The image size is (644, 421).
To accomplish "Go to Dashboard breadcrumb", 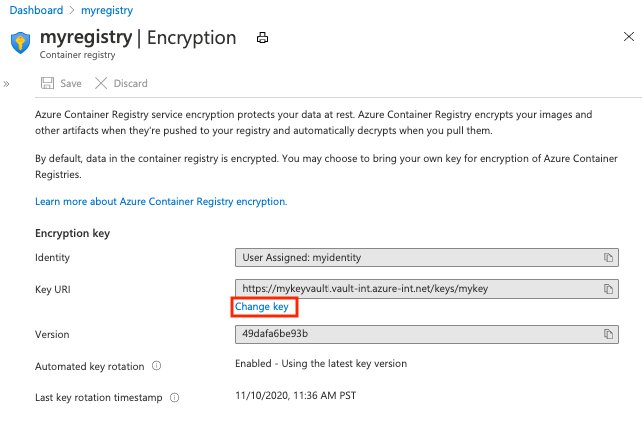I will coord(35,9).
